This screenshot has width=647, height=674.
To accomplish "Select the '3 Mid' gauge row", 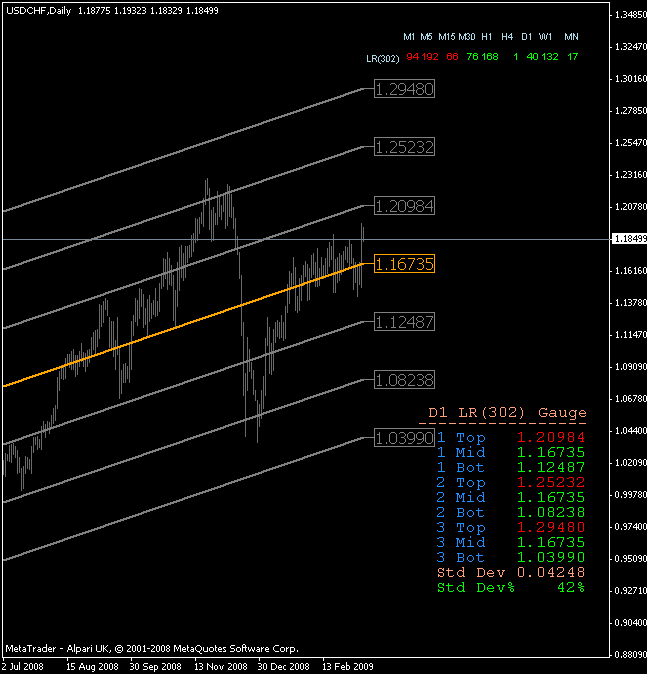I will pyautogui.click(x=511, y=542).
